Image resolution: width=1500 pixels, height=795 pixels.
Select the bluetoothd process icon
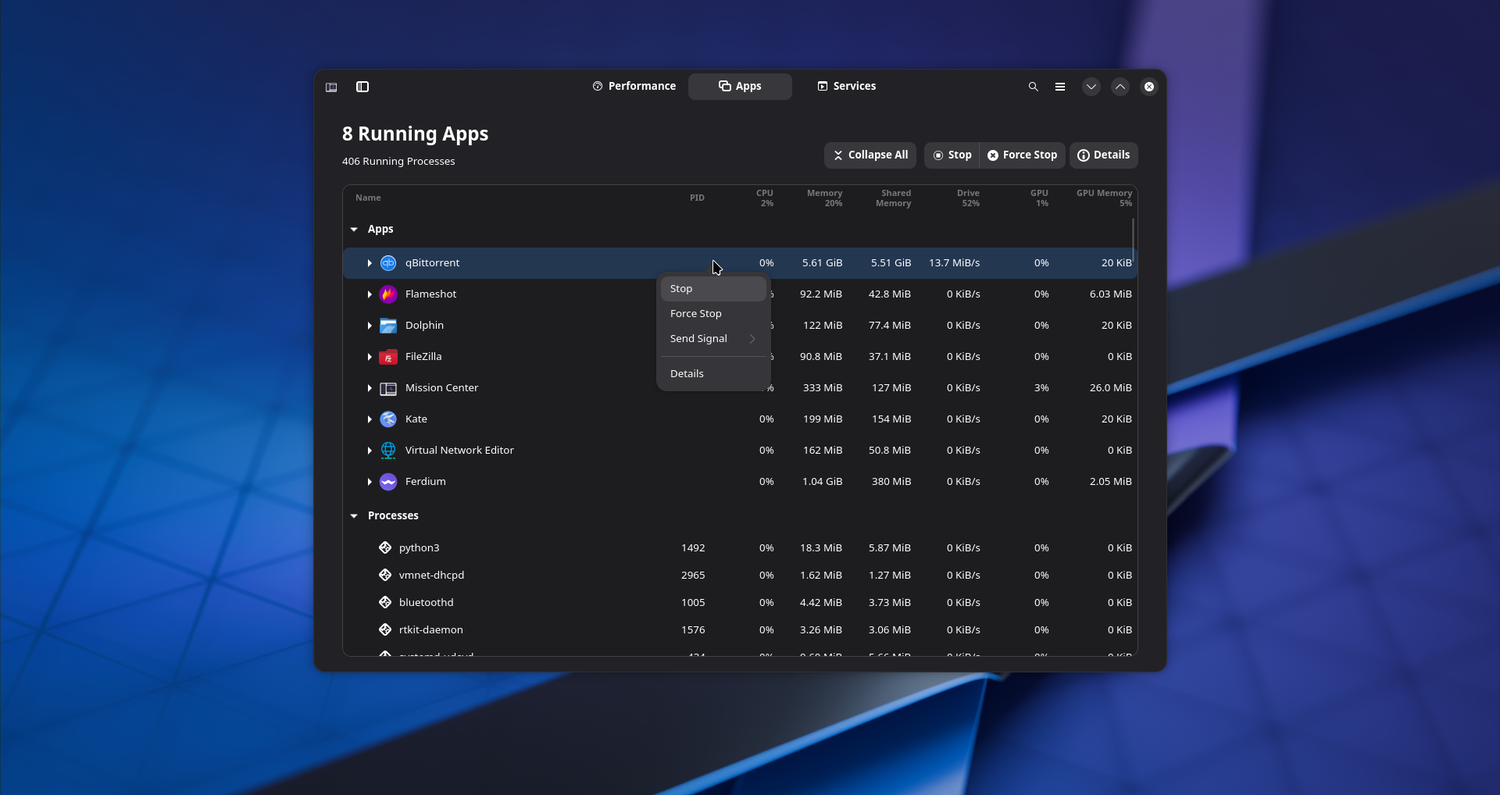click(x=385, y=602)
